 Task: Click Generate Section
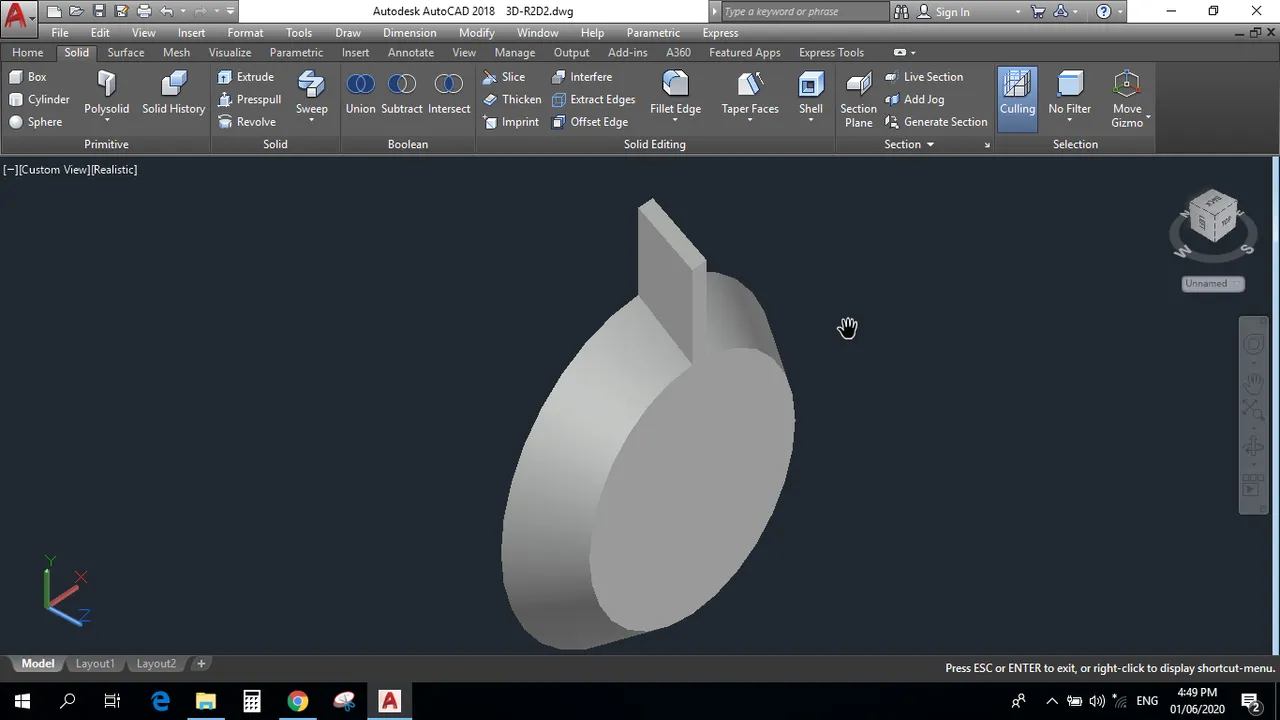click(x=936, y=122)
